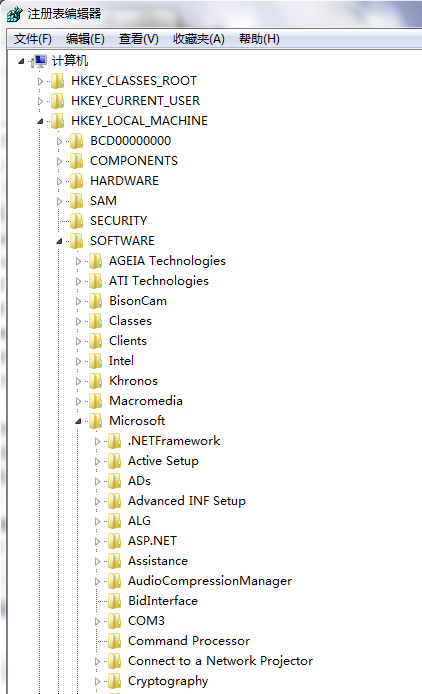The width and height of the screenshot is (422, 694).
Task: Open the 文件(F) menu
Action: coord(33,39)
